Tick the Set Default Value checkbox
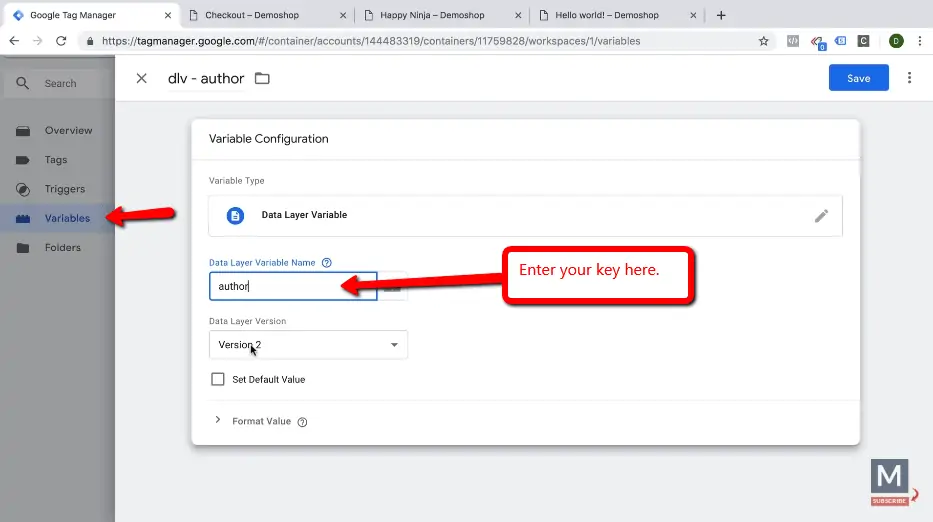933x522 pixels. [x=218, y=379]
